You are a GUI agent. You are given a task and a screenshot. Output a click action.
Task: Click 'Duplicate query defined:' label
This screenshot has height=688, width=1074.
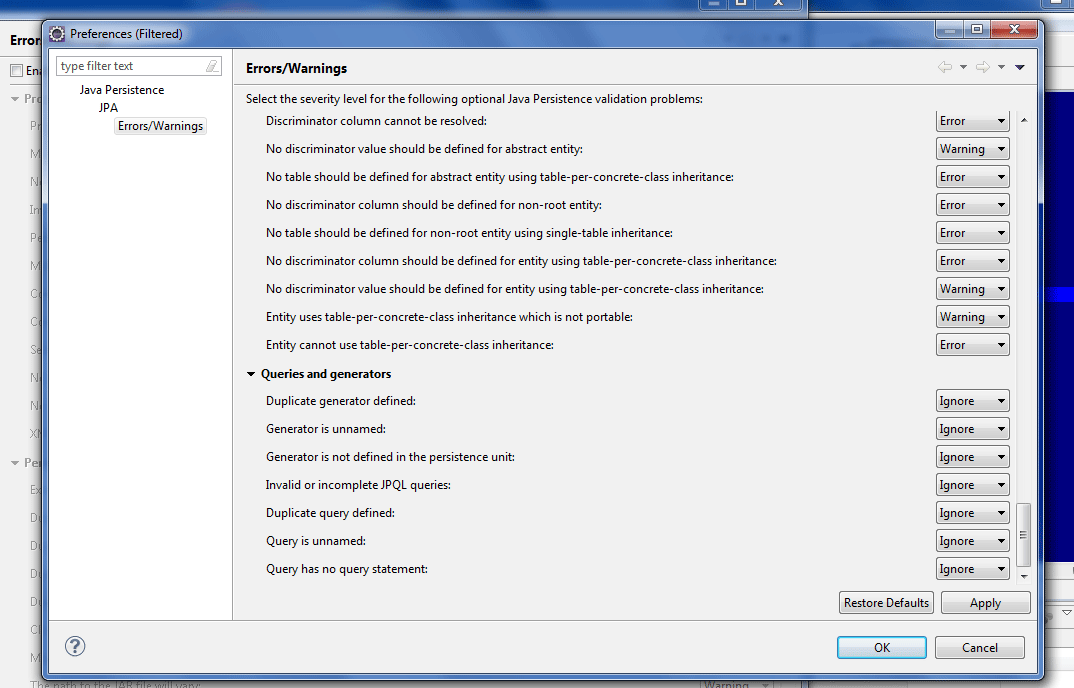[x=330, y=513]
